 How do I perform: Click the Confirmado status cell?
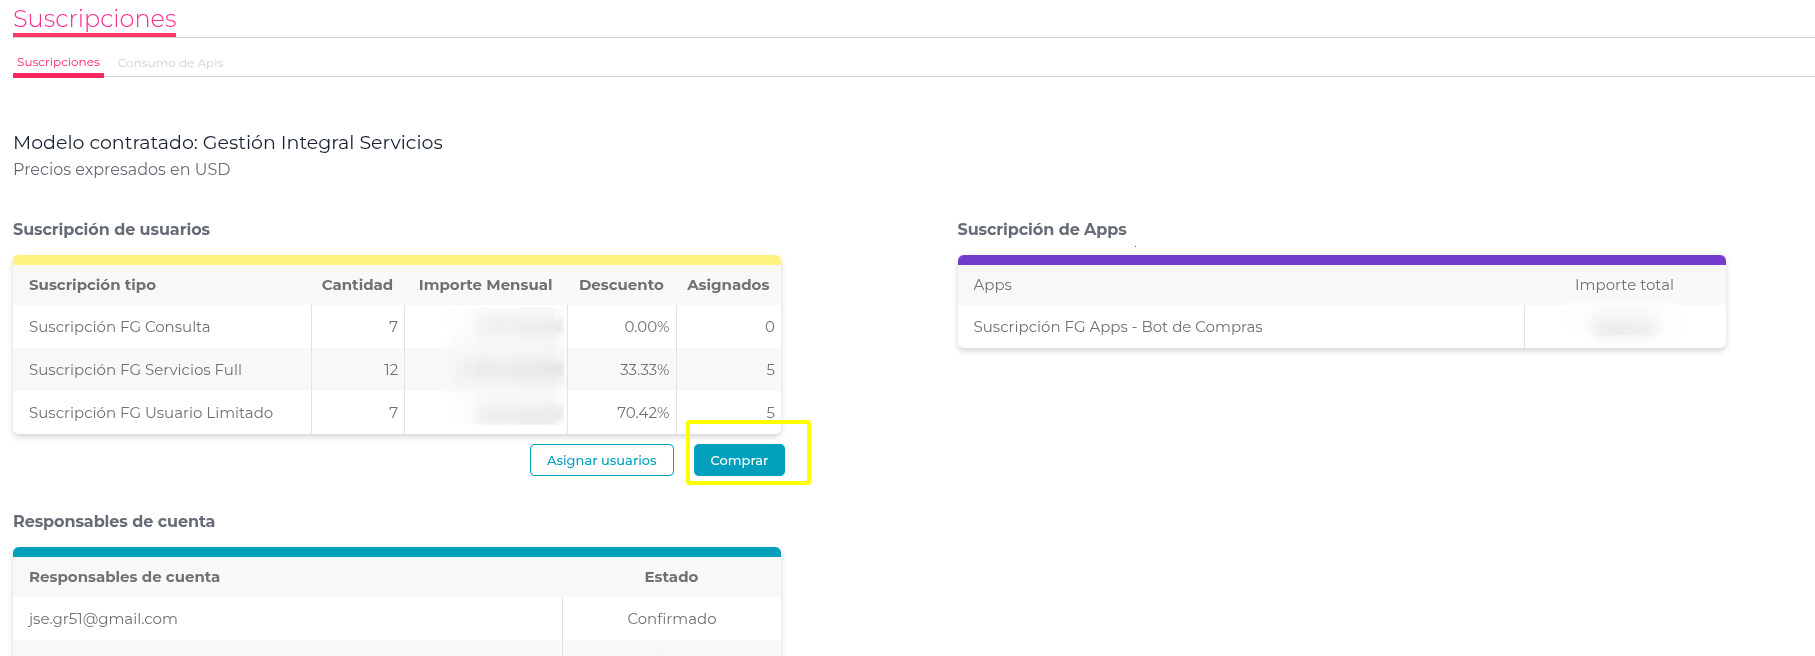click(671, 619)
